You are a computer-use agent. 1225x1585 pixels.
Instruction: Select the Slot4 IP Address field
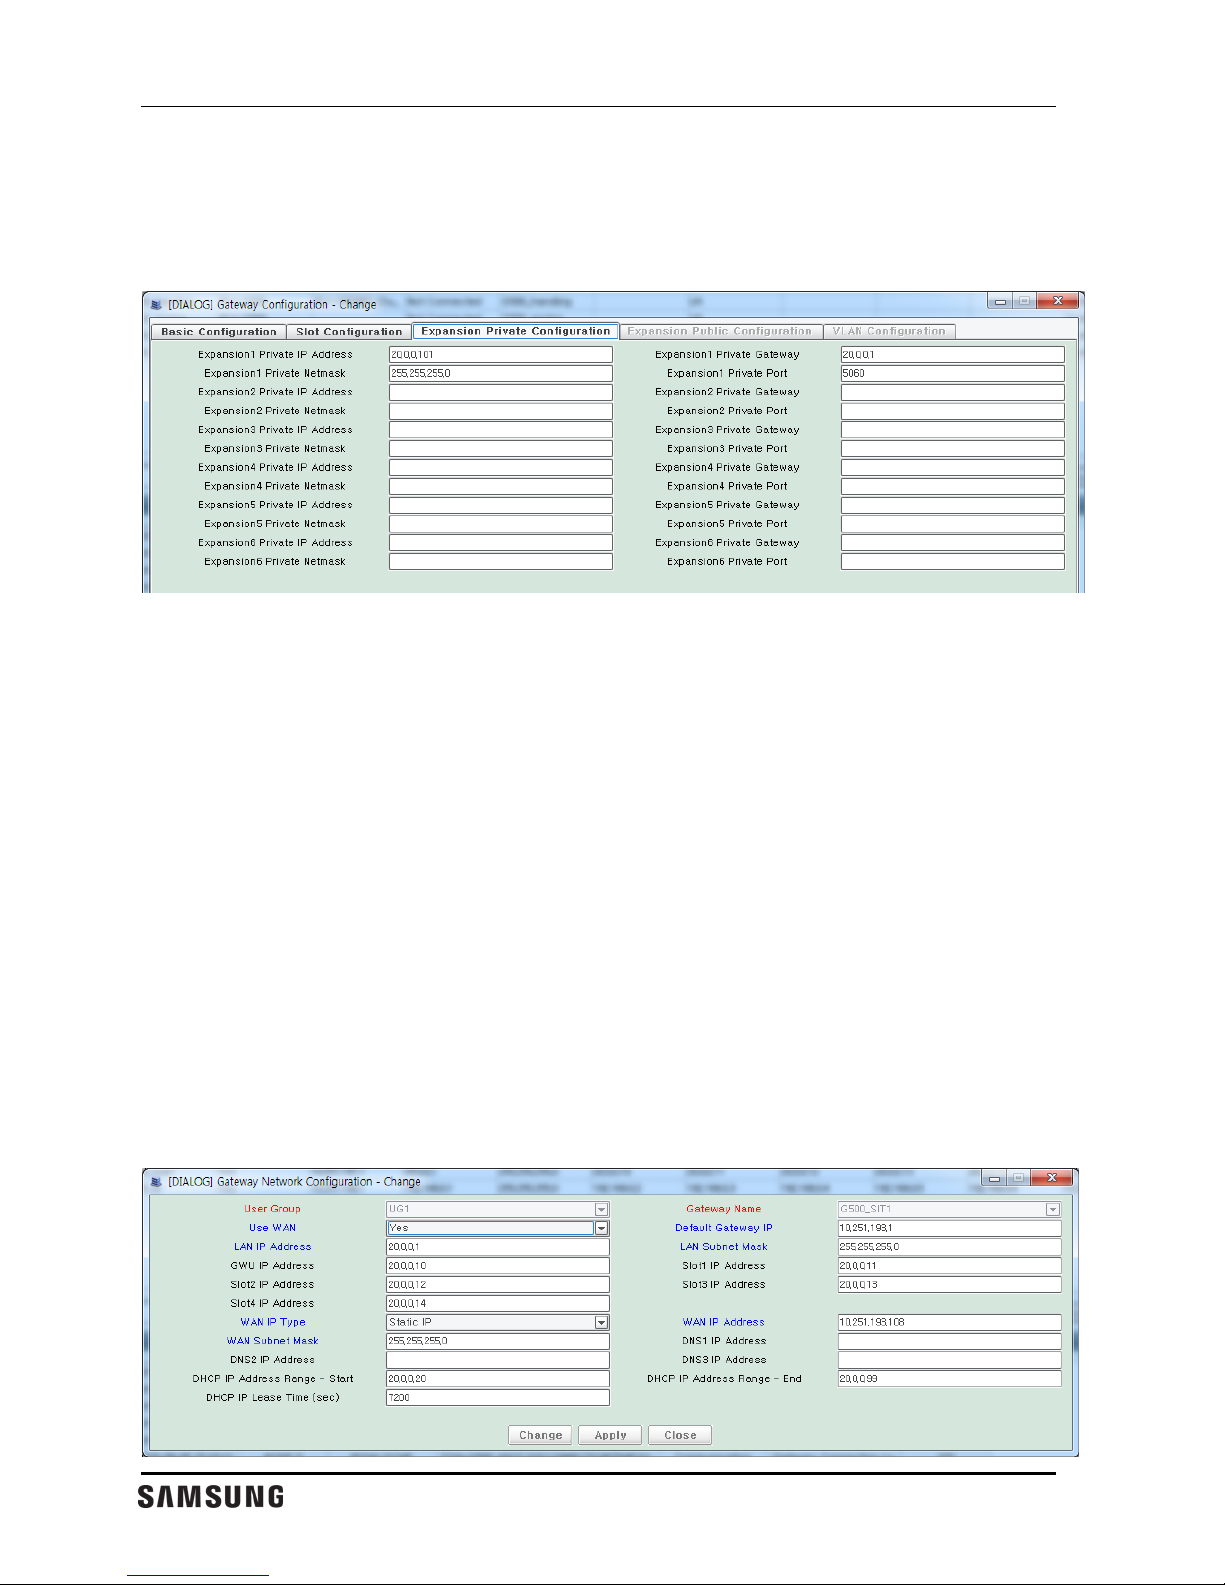click(x=498, y=1304)
